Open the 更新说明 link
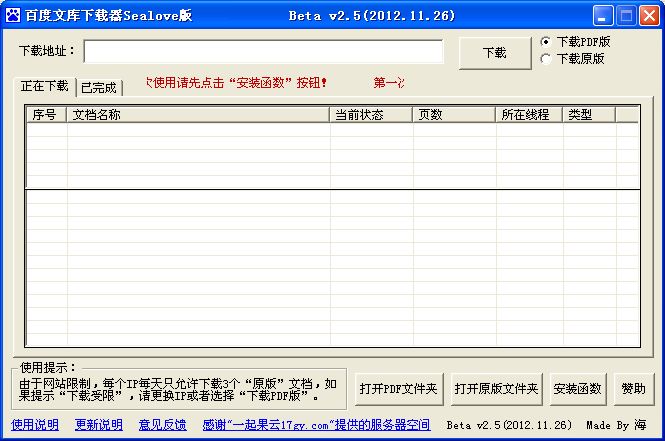The height and width of the screenshot is (441, 665). pos(99,425)
